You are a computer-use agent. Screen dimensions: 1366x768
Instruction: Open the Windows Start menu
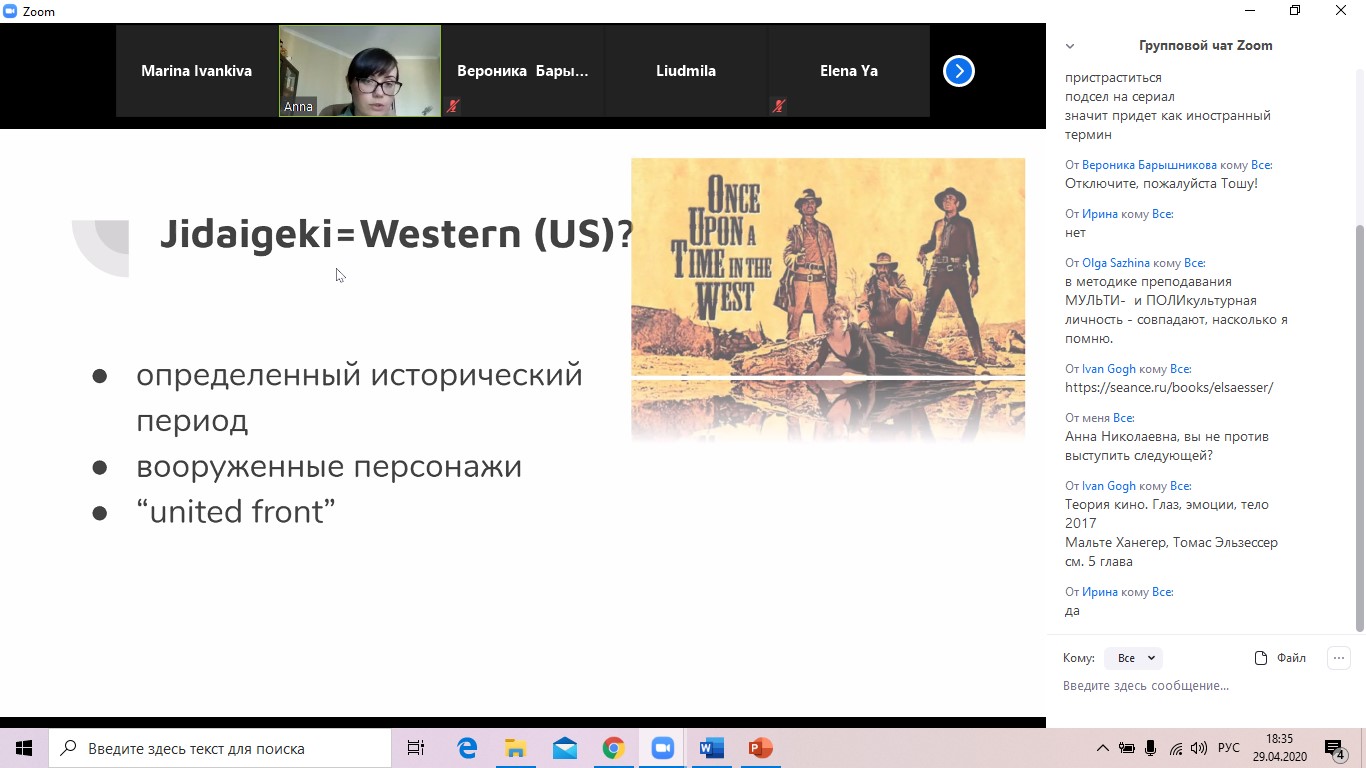[x=24, y=748]
